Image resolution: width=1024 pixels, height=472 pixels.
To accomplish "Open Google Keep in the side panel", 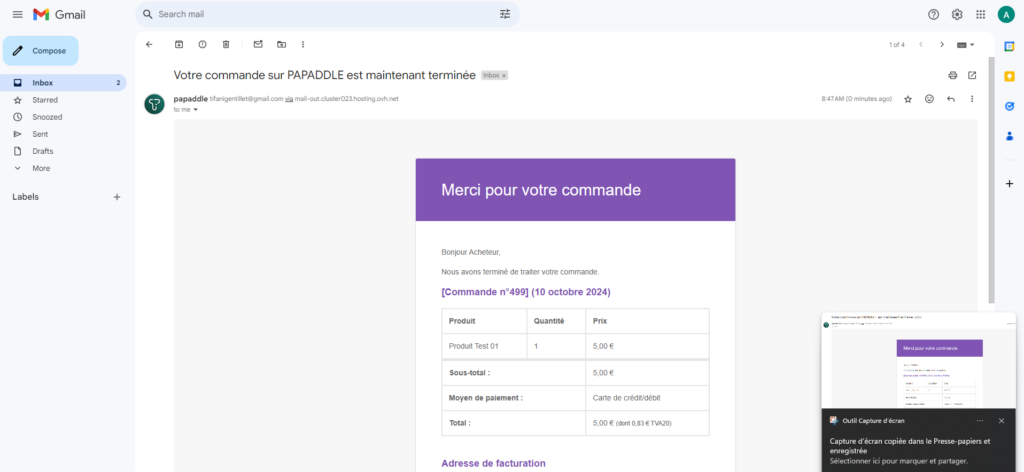I will coord(1009,75).
